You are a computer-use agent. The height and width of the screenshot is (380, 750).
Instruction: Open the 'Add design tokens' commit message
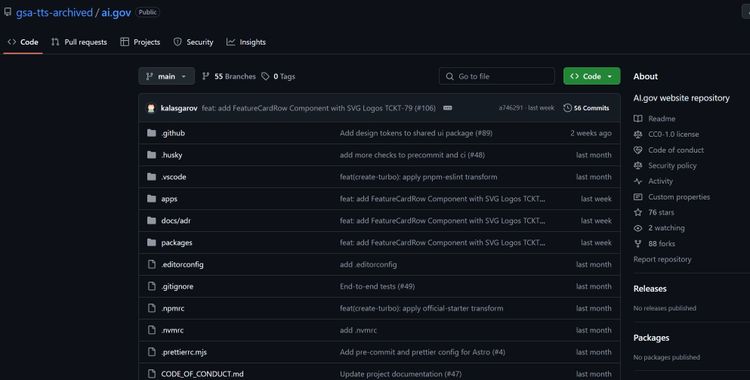pyautogui.click(x=416, y=133)
